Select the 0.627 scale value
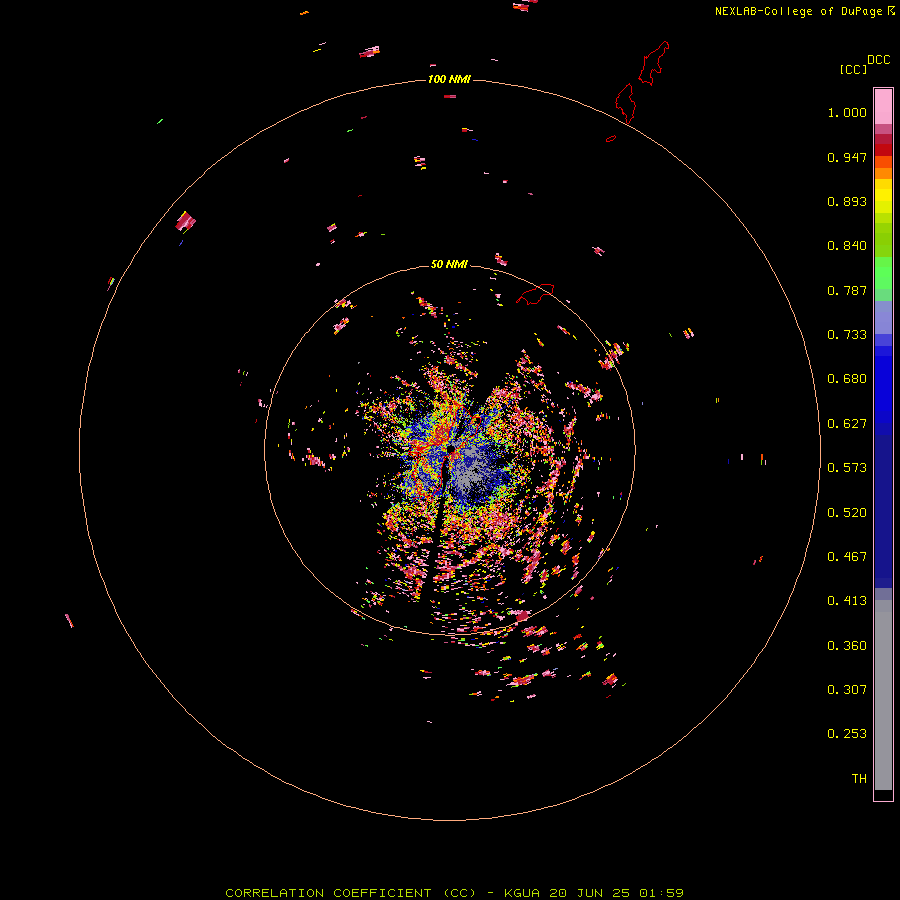This screenshot has width=900, height=900. 847,424
